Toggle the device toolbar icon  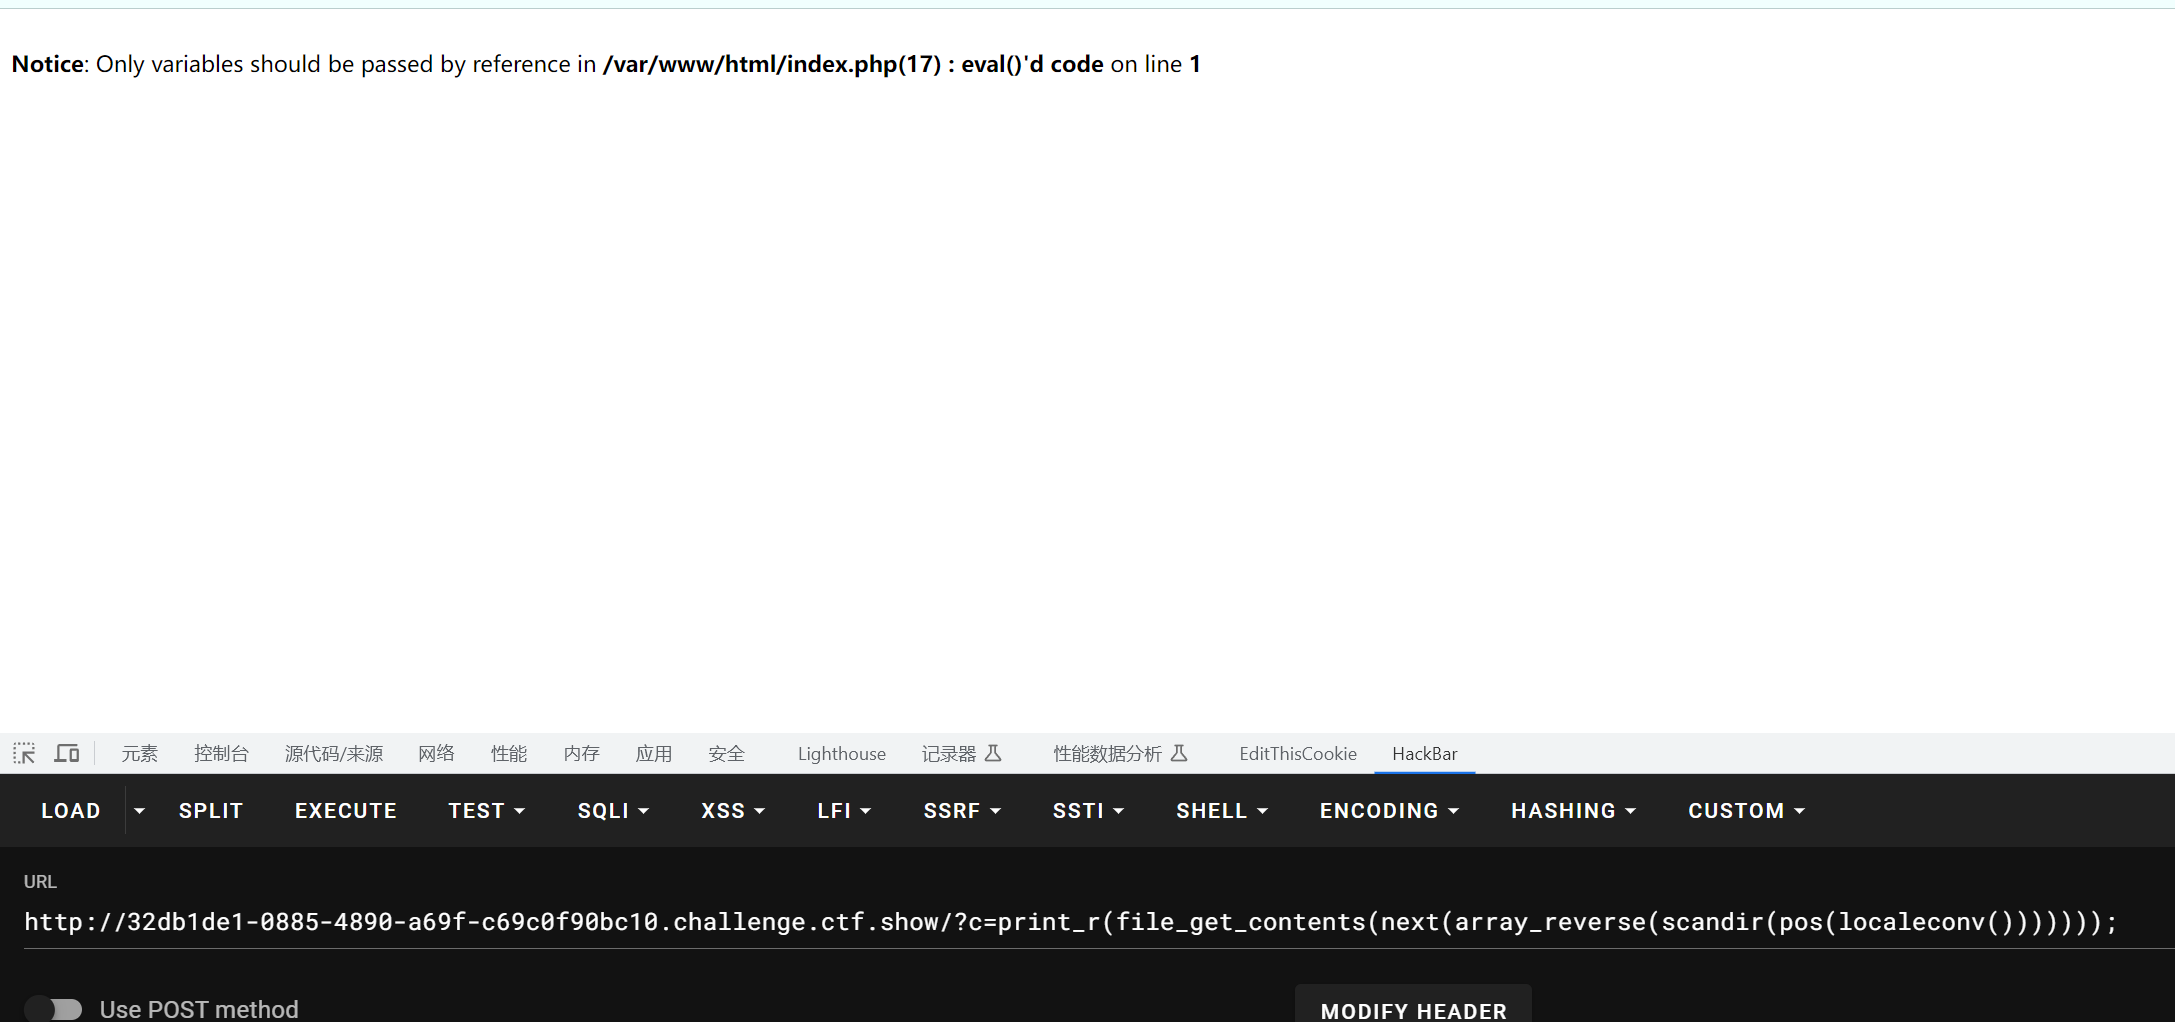click(67, 753)
